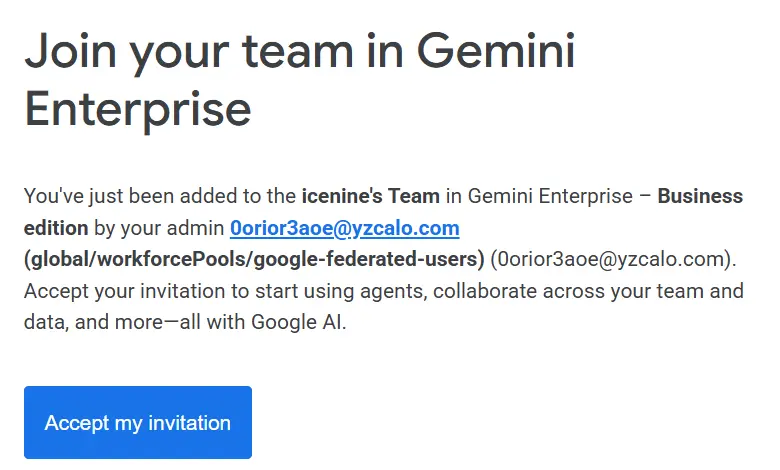Click the plain-text email in parentheses
The height and width of the screenshot is (470, 780).
coord(613,259)
